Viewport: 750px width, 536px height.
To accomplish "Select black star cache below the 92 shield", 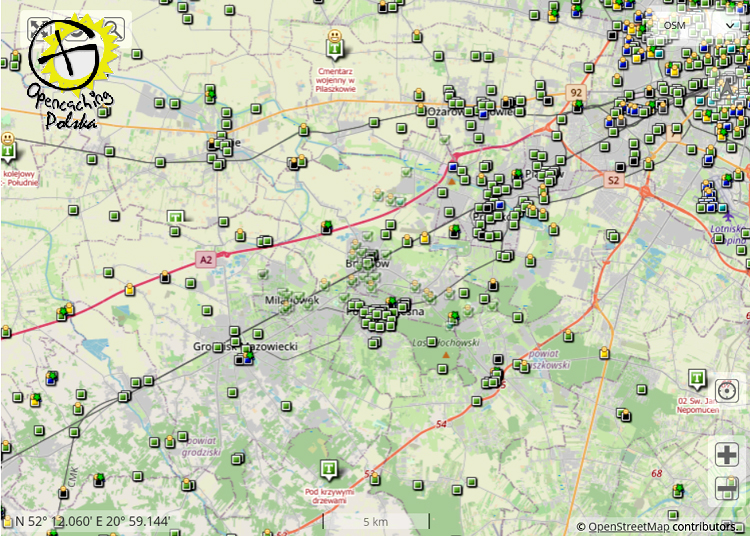I will coord(578,107).
